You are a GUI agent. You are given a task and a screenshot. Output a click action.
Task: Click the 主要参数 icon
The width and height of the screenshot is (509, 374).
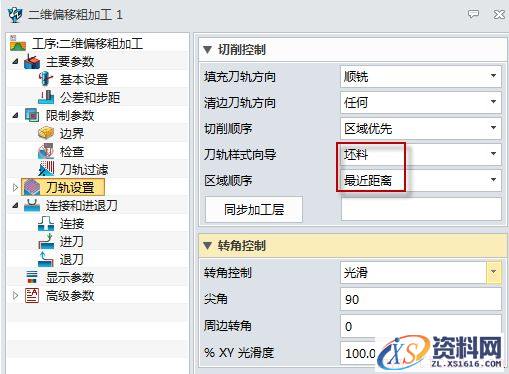tap(32, 62)
